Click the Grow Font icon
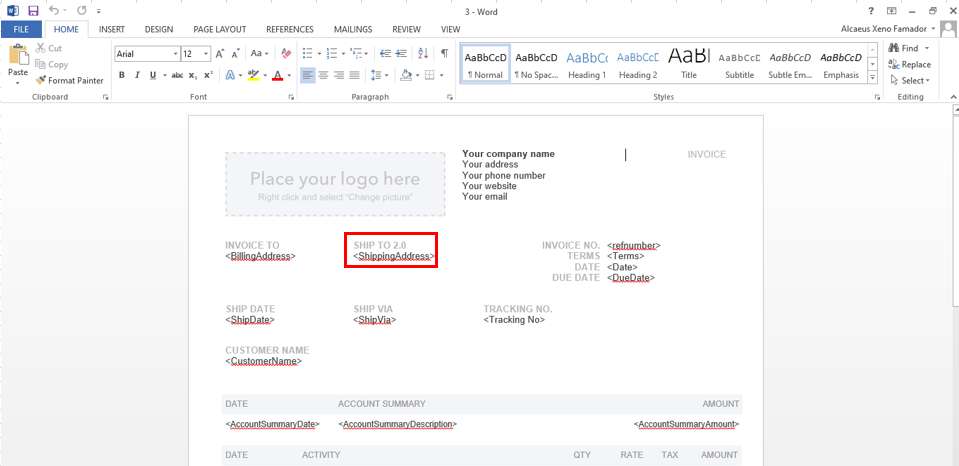Image resolution: width=959 pixels, height=466 pixels. pos(217,54)
